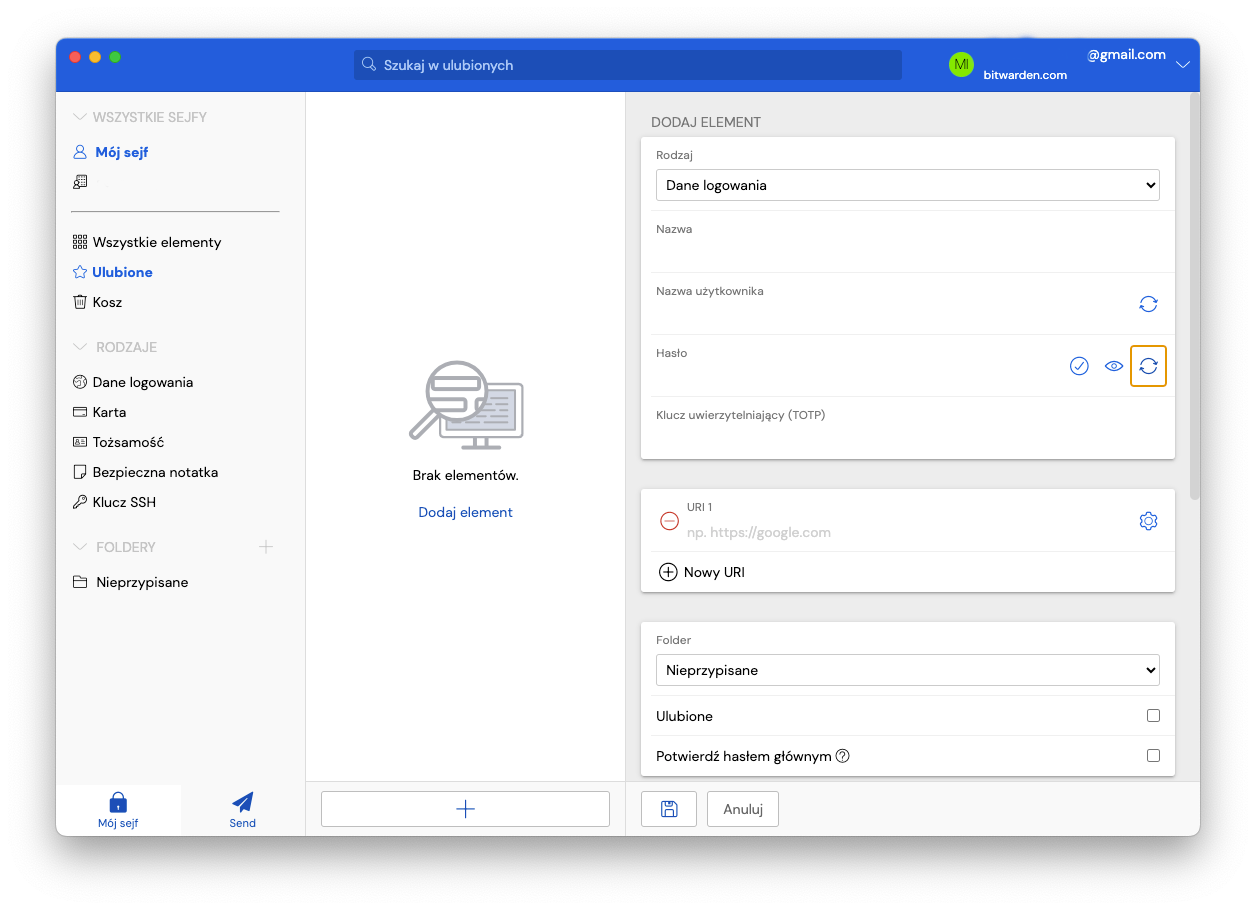This screenshot has height=910, width=1256.
Task: Click the magnifier icon in the search bar
Action: pos(368,64)
